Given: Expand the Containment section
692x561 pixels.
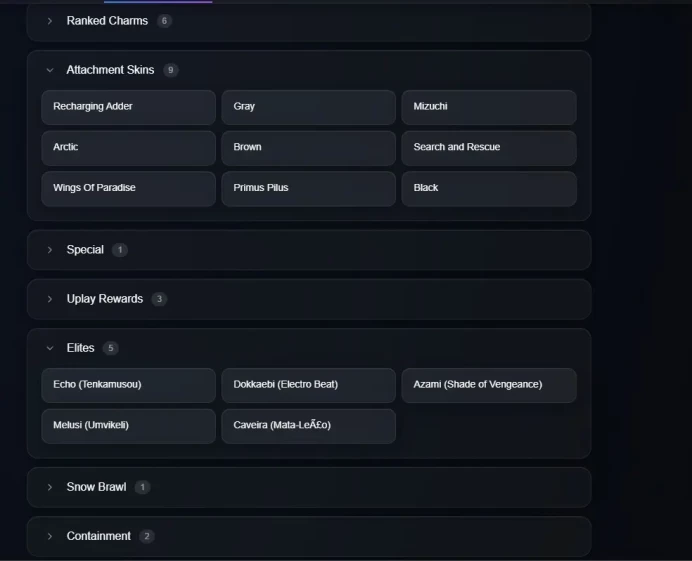Looking at the screenshot, I should [x=309, y=536].
